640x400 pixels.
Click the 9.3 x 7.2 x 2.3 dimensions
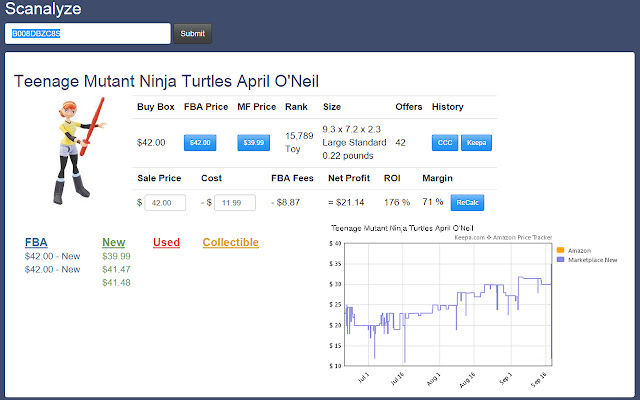tap(351, 129)
